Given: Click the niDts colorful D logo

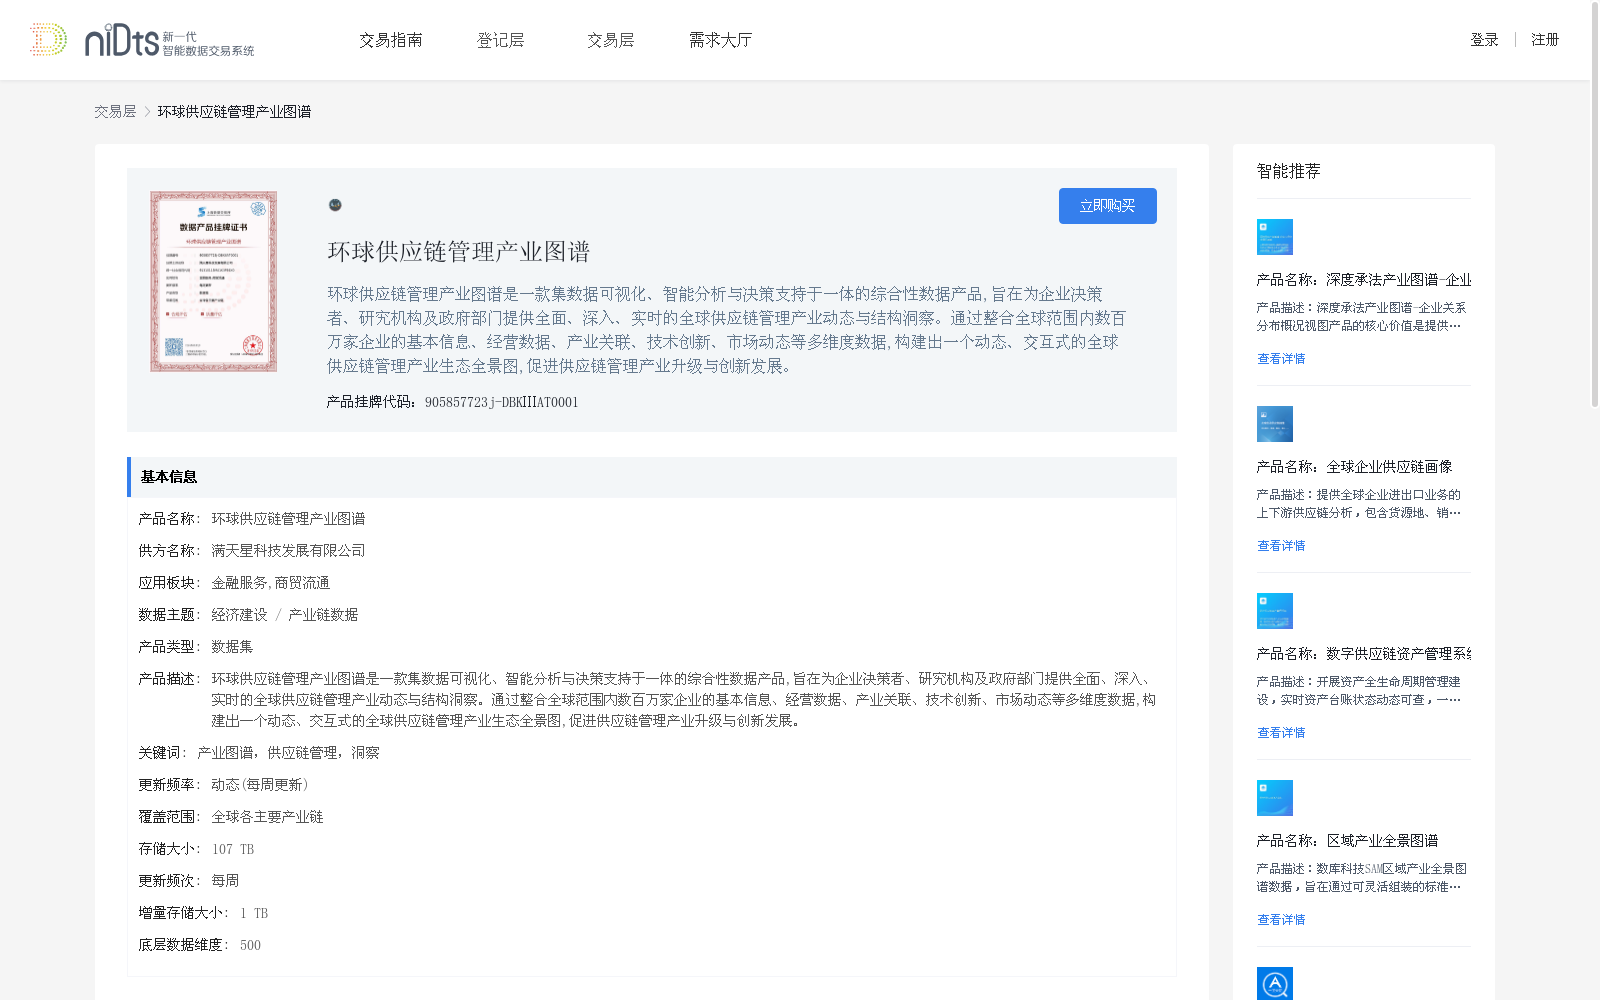Looking at the screenshot, I should [x=48, y=39].
